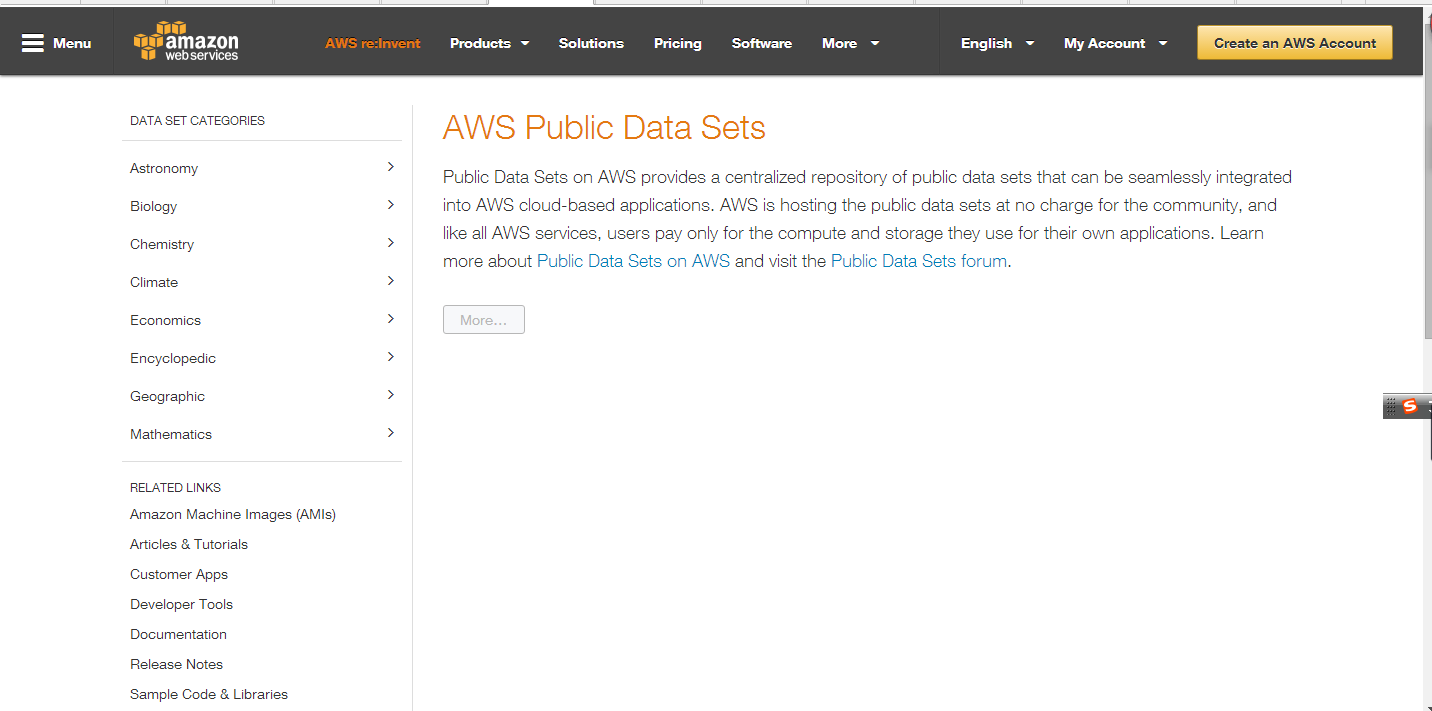Select the Biology category

(153, 206)
